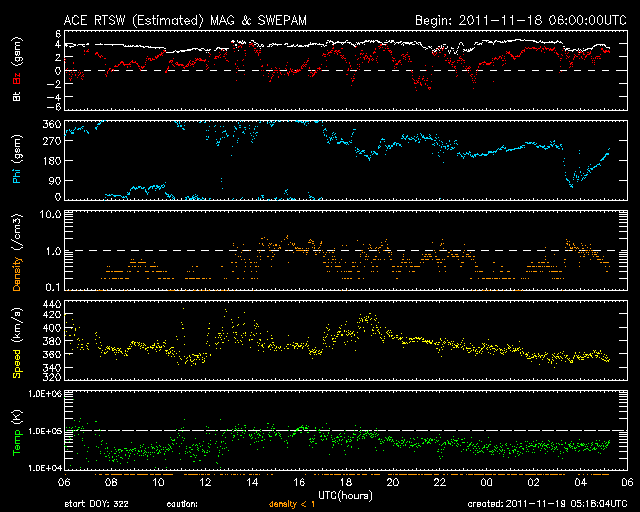Click the white 'Bt' axis label
This screenshot has height=512, width=640.
point(17,96)
